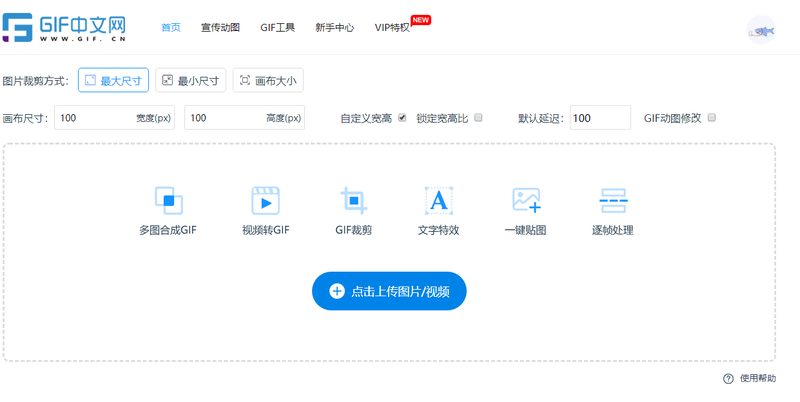Open the GIF工具 menu item
The width and height of the screenshot is (800, 402).
[x=278, y=28]
